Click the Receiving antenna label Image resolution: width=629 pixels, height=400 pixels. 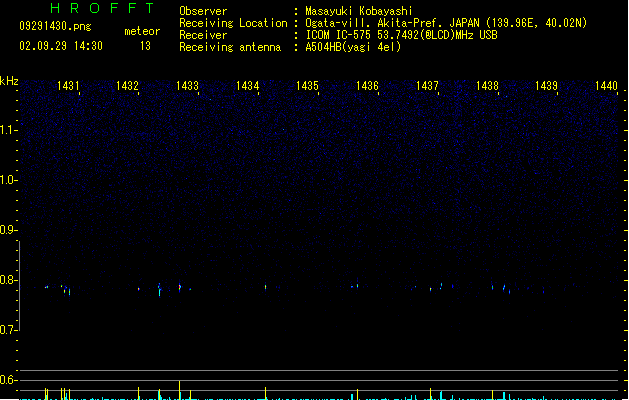tap(230, 47)
